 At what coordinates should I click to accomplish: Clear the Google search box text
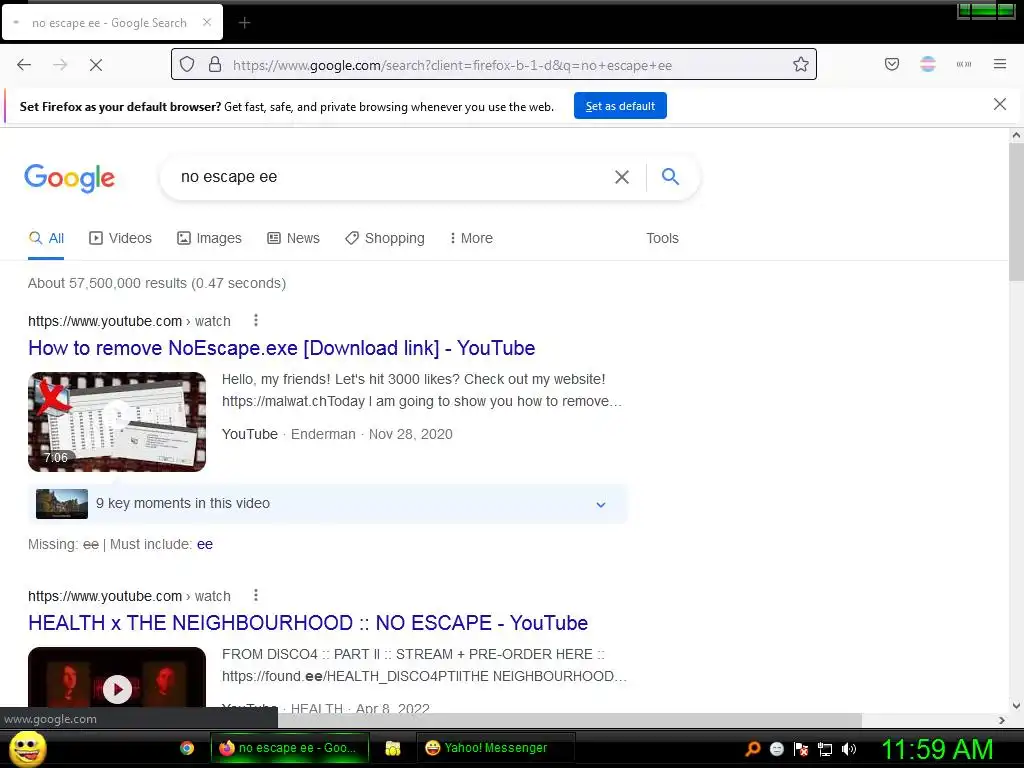(622, 177)
